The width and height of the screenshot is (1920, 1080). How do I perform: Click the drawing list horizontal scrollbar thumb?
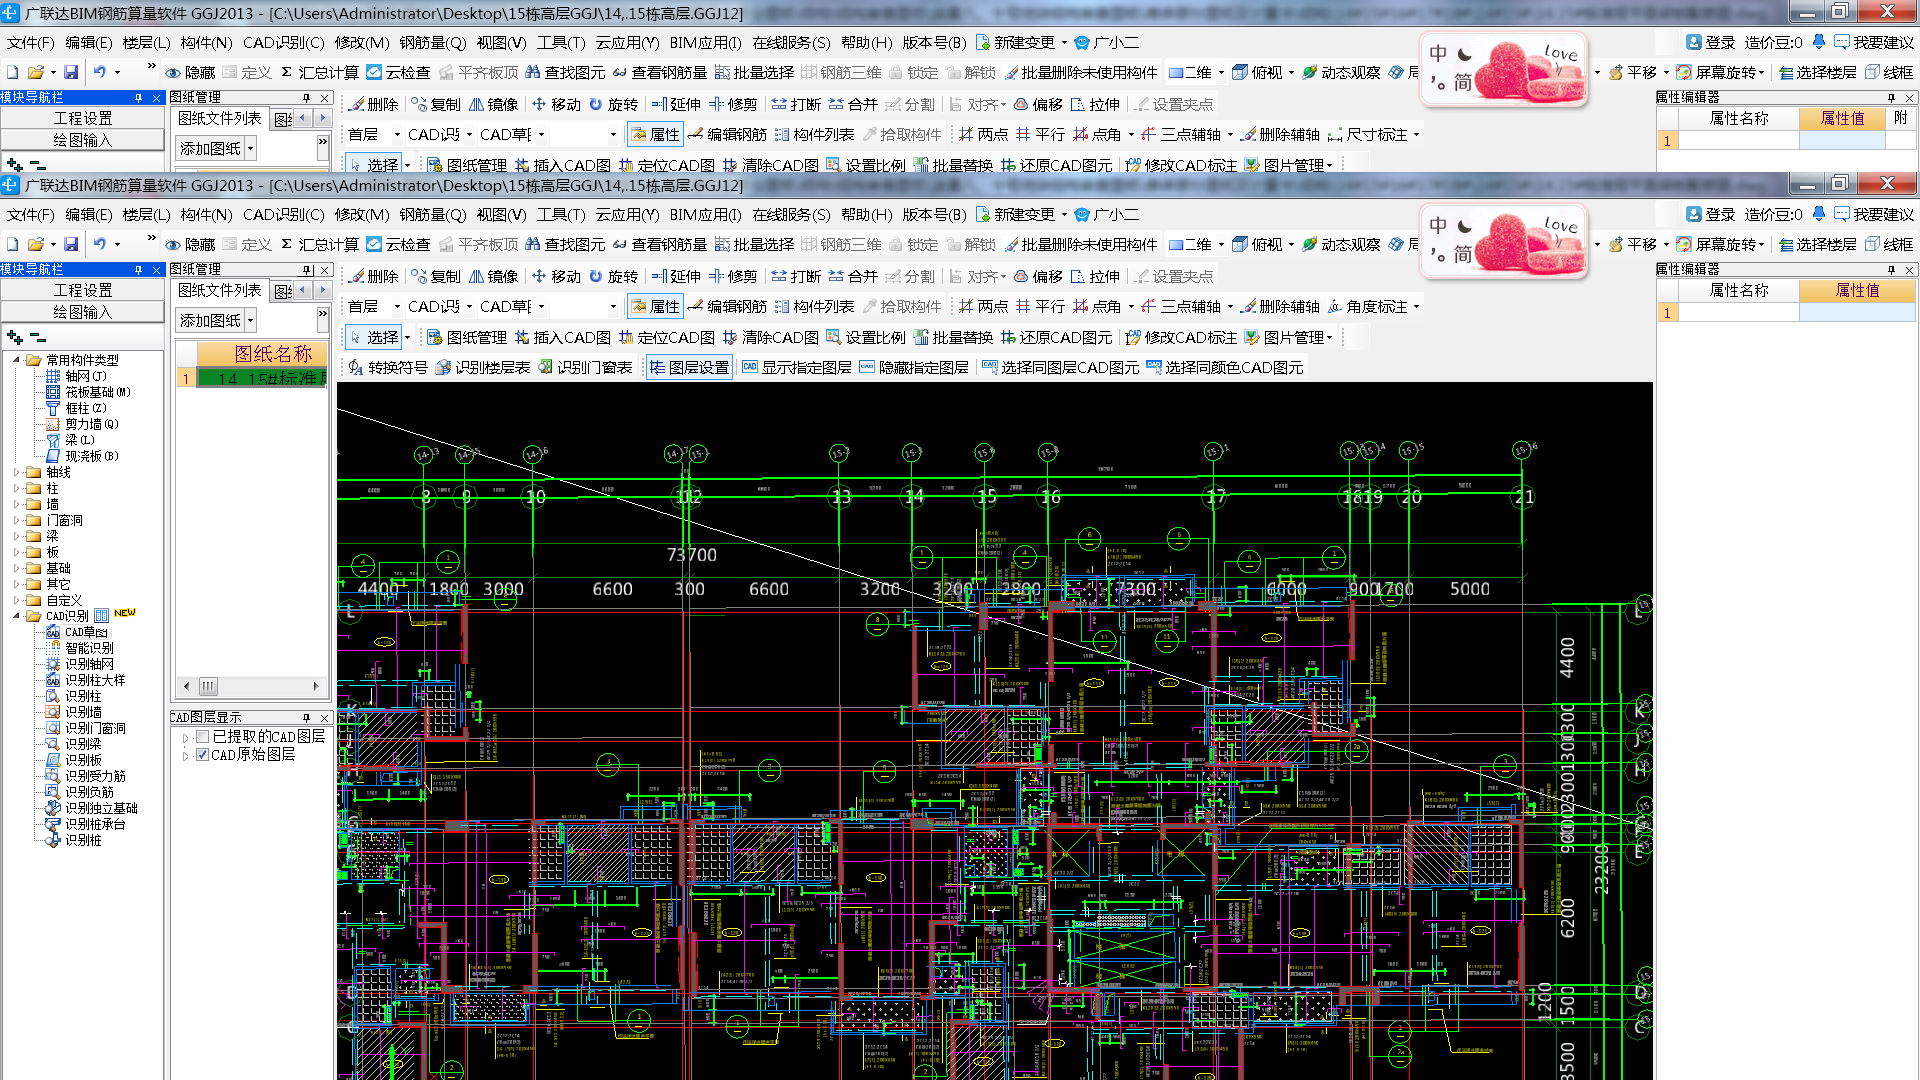pyautogui.click(x=208, y=686)
